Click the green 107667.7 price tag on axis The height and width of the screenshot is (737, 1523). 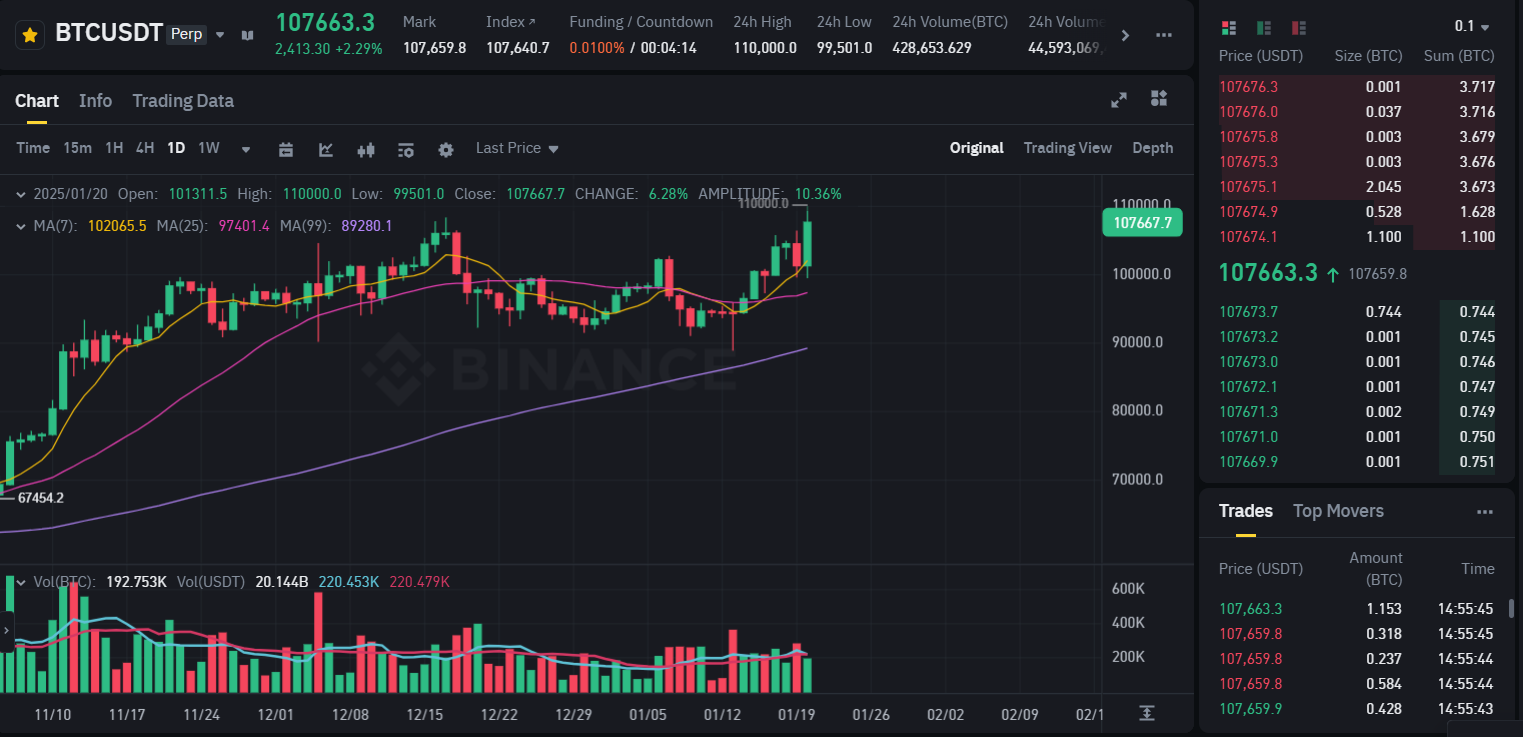(1142, 223)
